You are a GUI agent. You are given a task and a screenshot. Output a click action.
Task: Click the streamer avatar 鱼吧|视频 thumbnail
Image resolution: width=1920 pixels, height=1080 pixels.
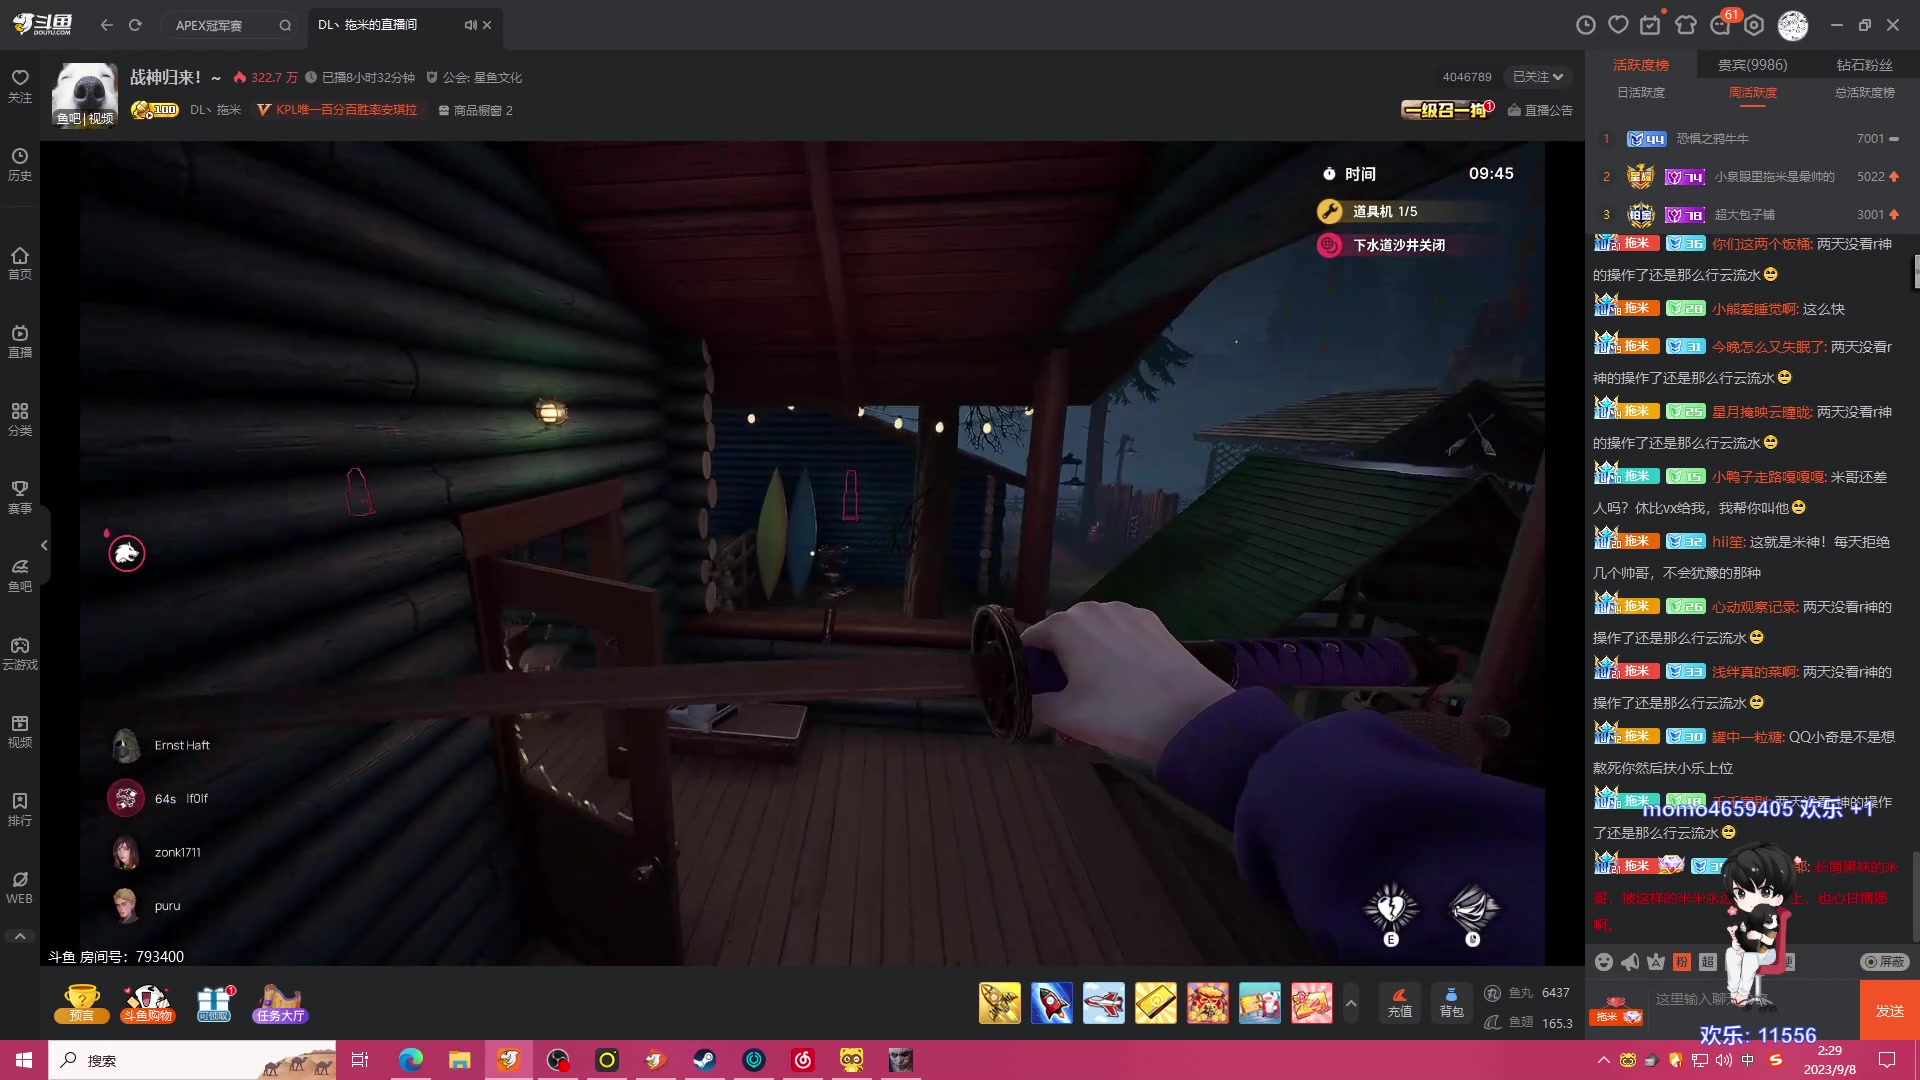coord(85,95)
